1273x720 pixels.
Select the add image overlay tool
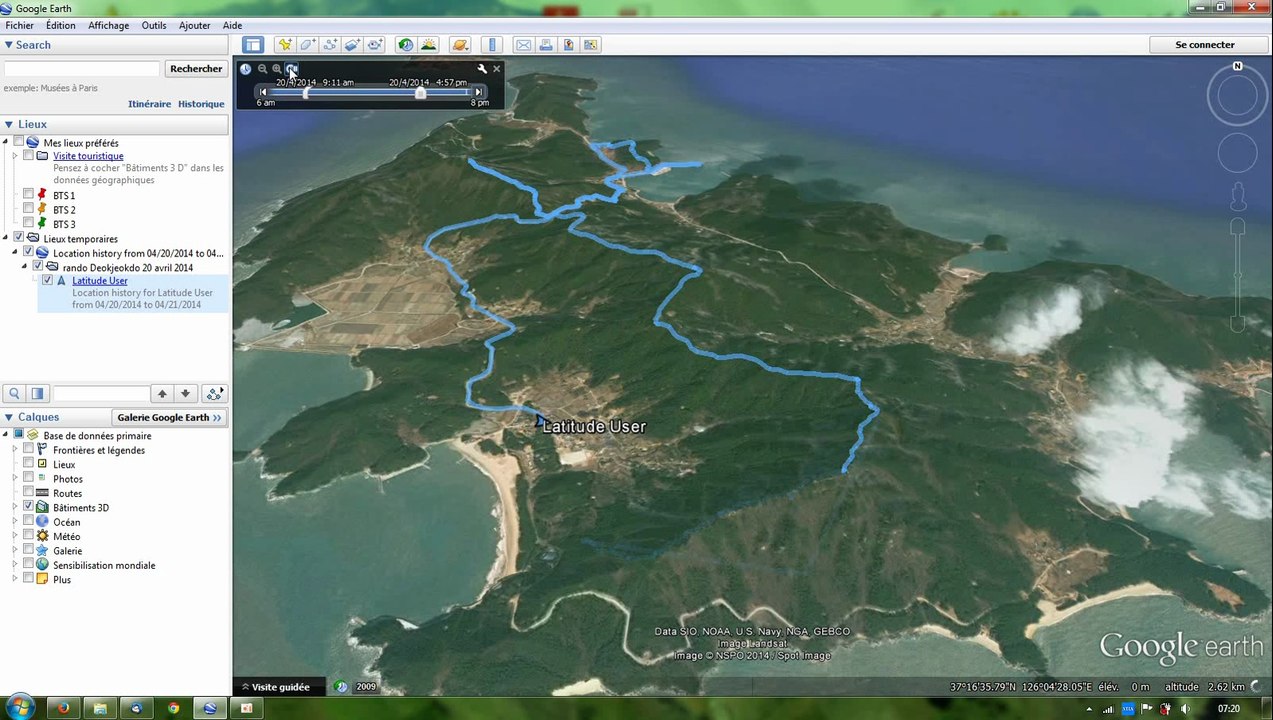point(352,45)
